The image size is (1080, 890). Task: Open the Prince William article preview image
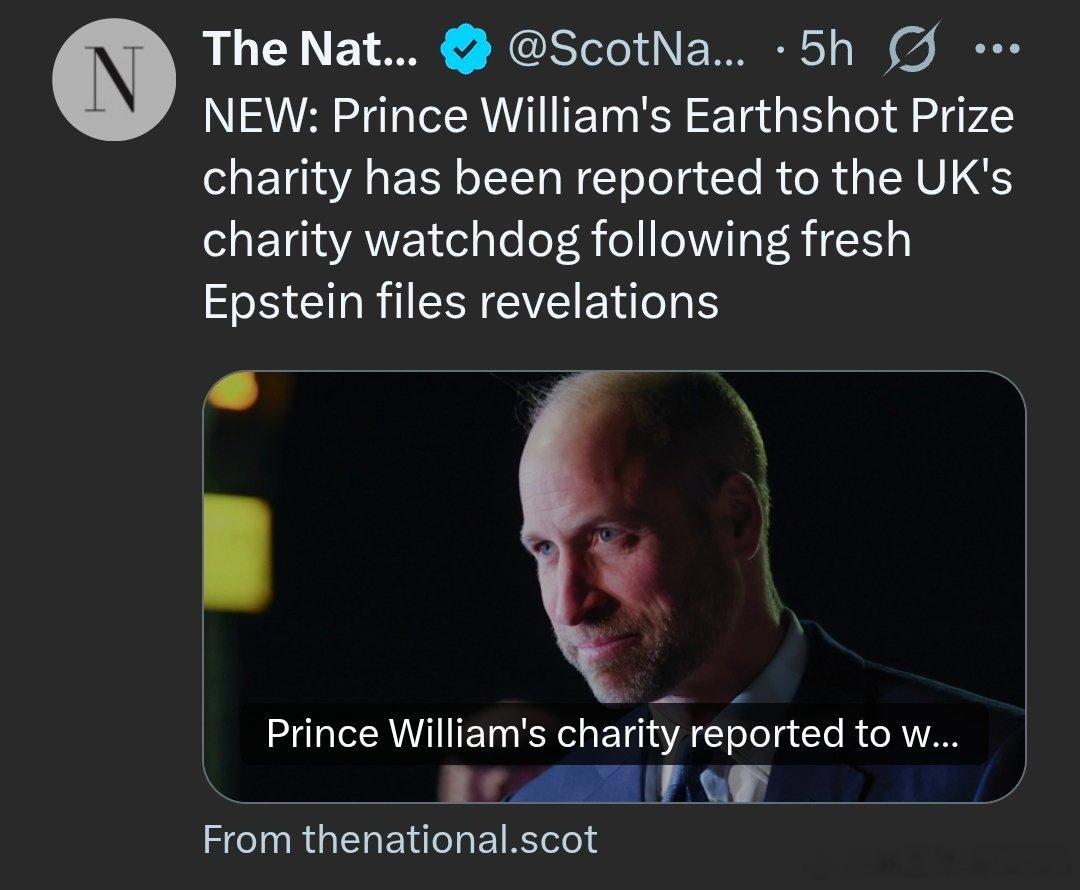click(614, 560)
